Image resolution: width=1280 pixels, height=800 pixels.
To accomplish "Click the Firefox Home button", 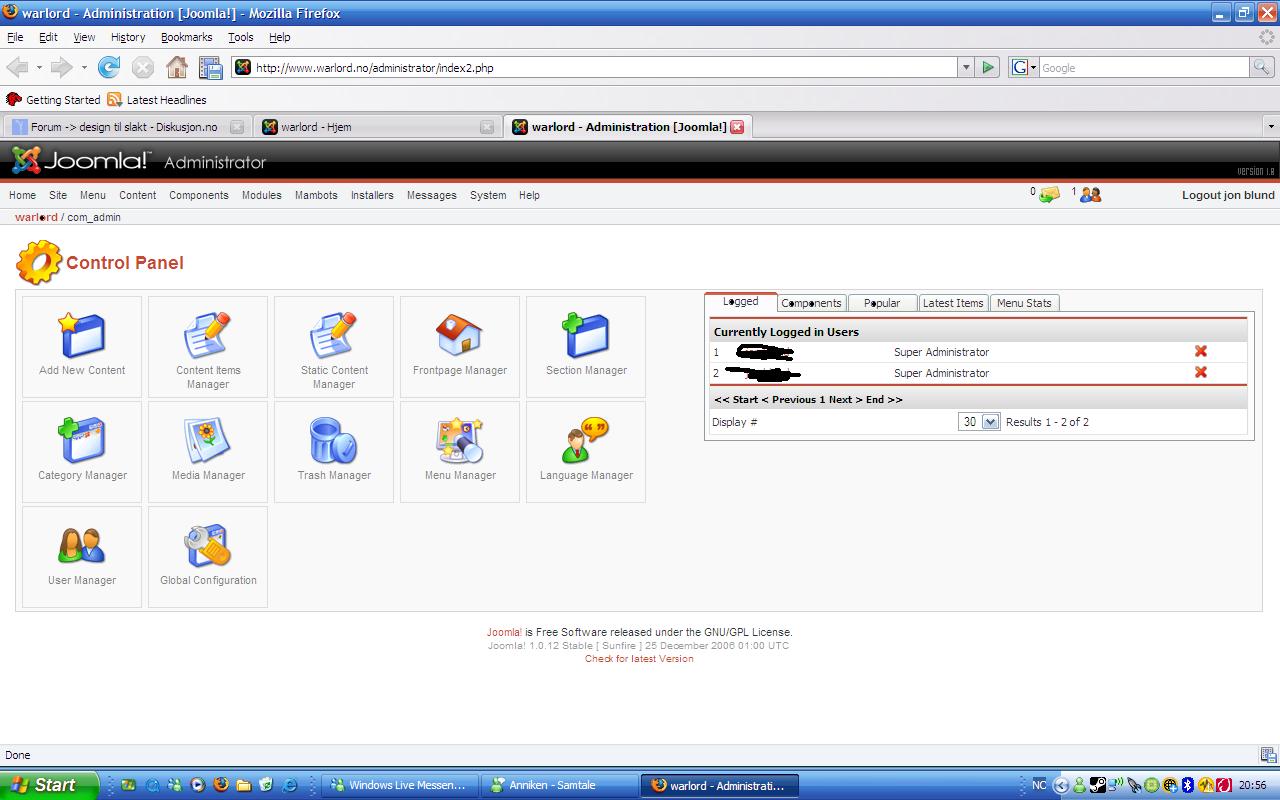I will pos(177,67).
